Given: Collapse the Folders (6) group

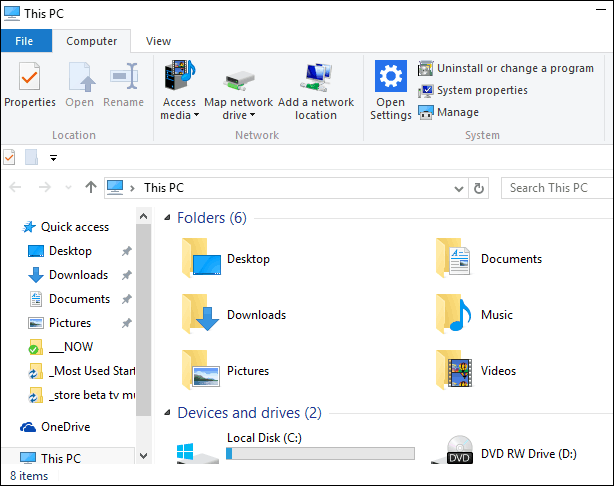Looking at the screenshot, I should point(168,218).
